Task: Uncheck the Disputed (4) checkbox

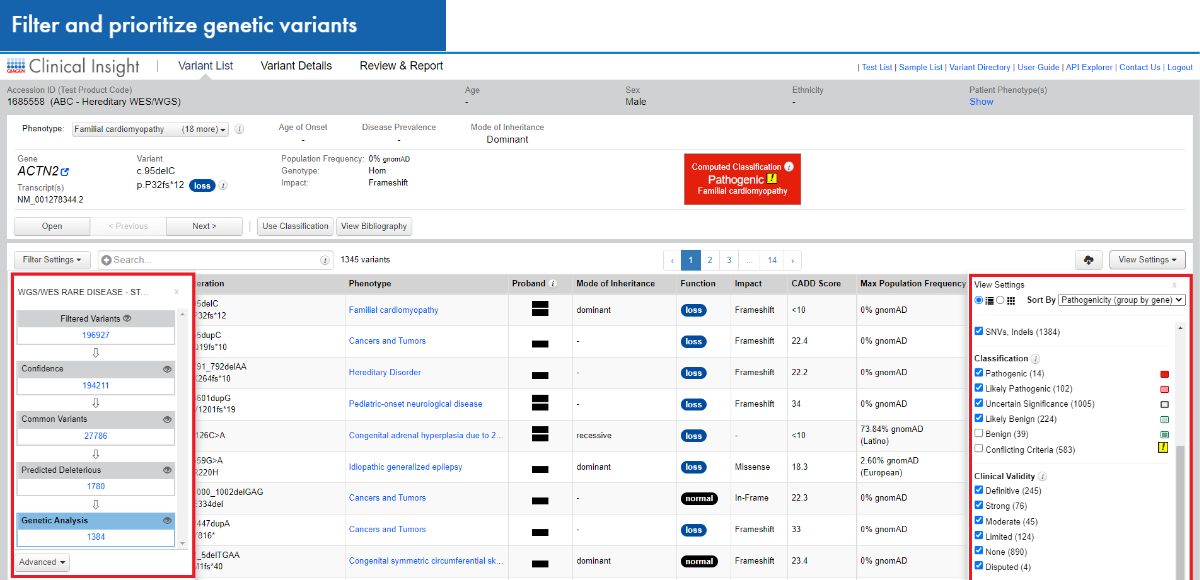Action: pos(979,567)
